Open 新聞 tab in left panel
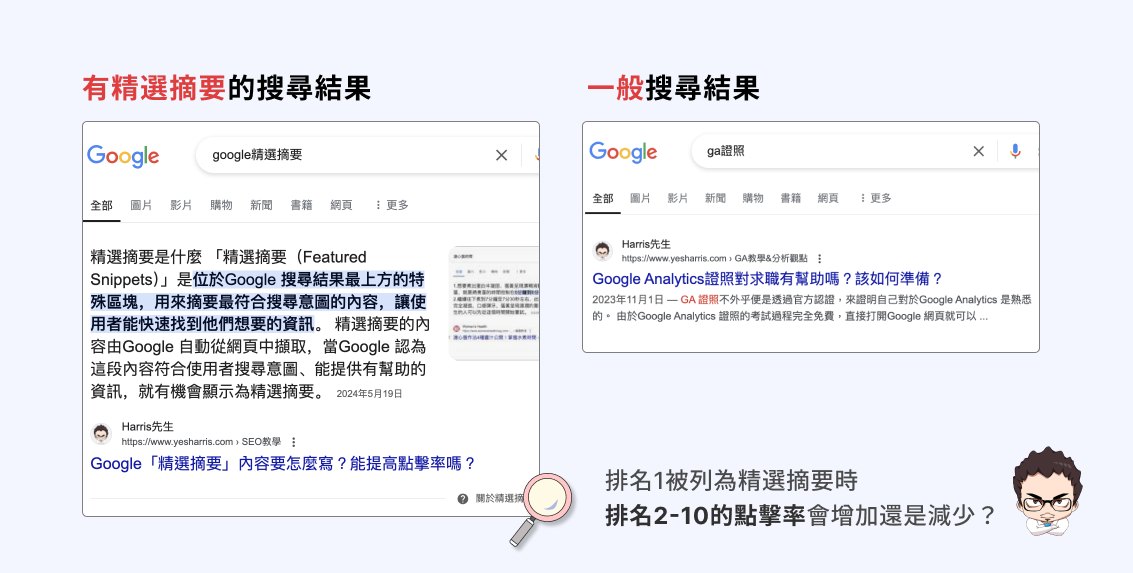 [261, 205]
